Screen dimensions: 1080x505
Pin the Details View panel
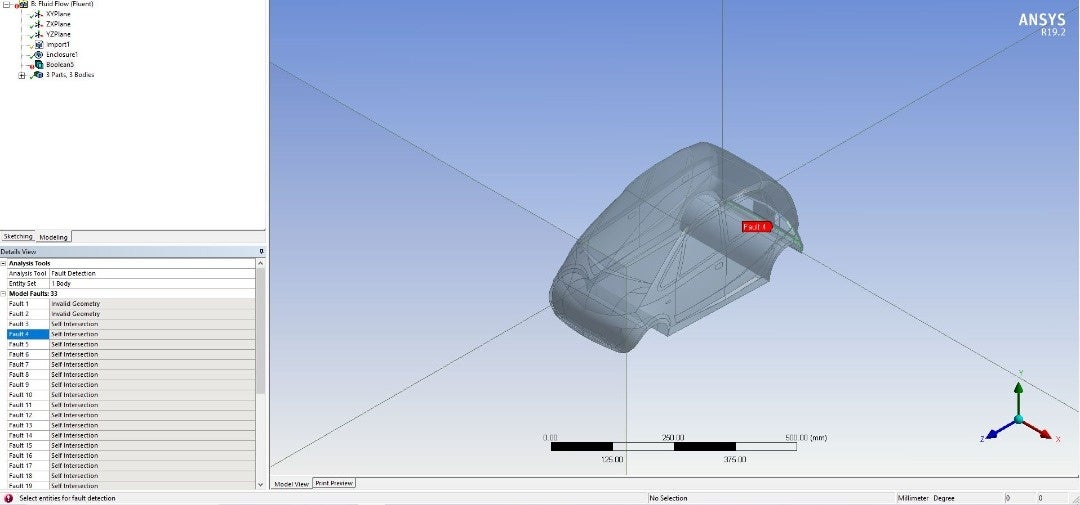[x=261, y=252]
